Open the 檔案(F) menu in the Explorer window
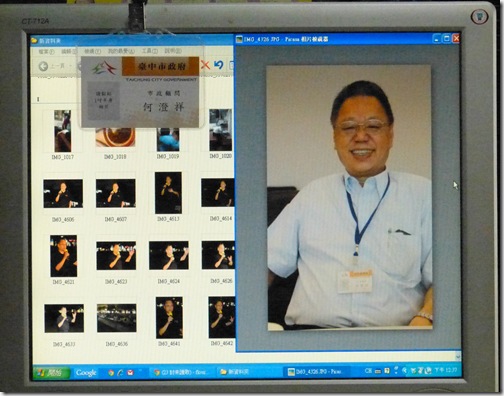 click(x=46, y=52)
